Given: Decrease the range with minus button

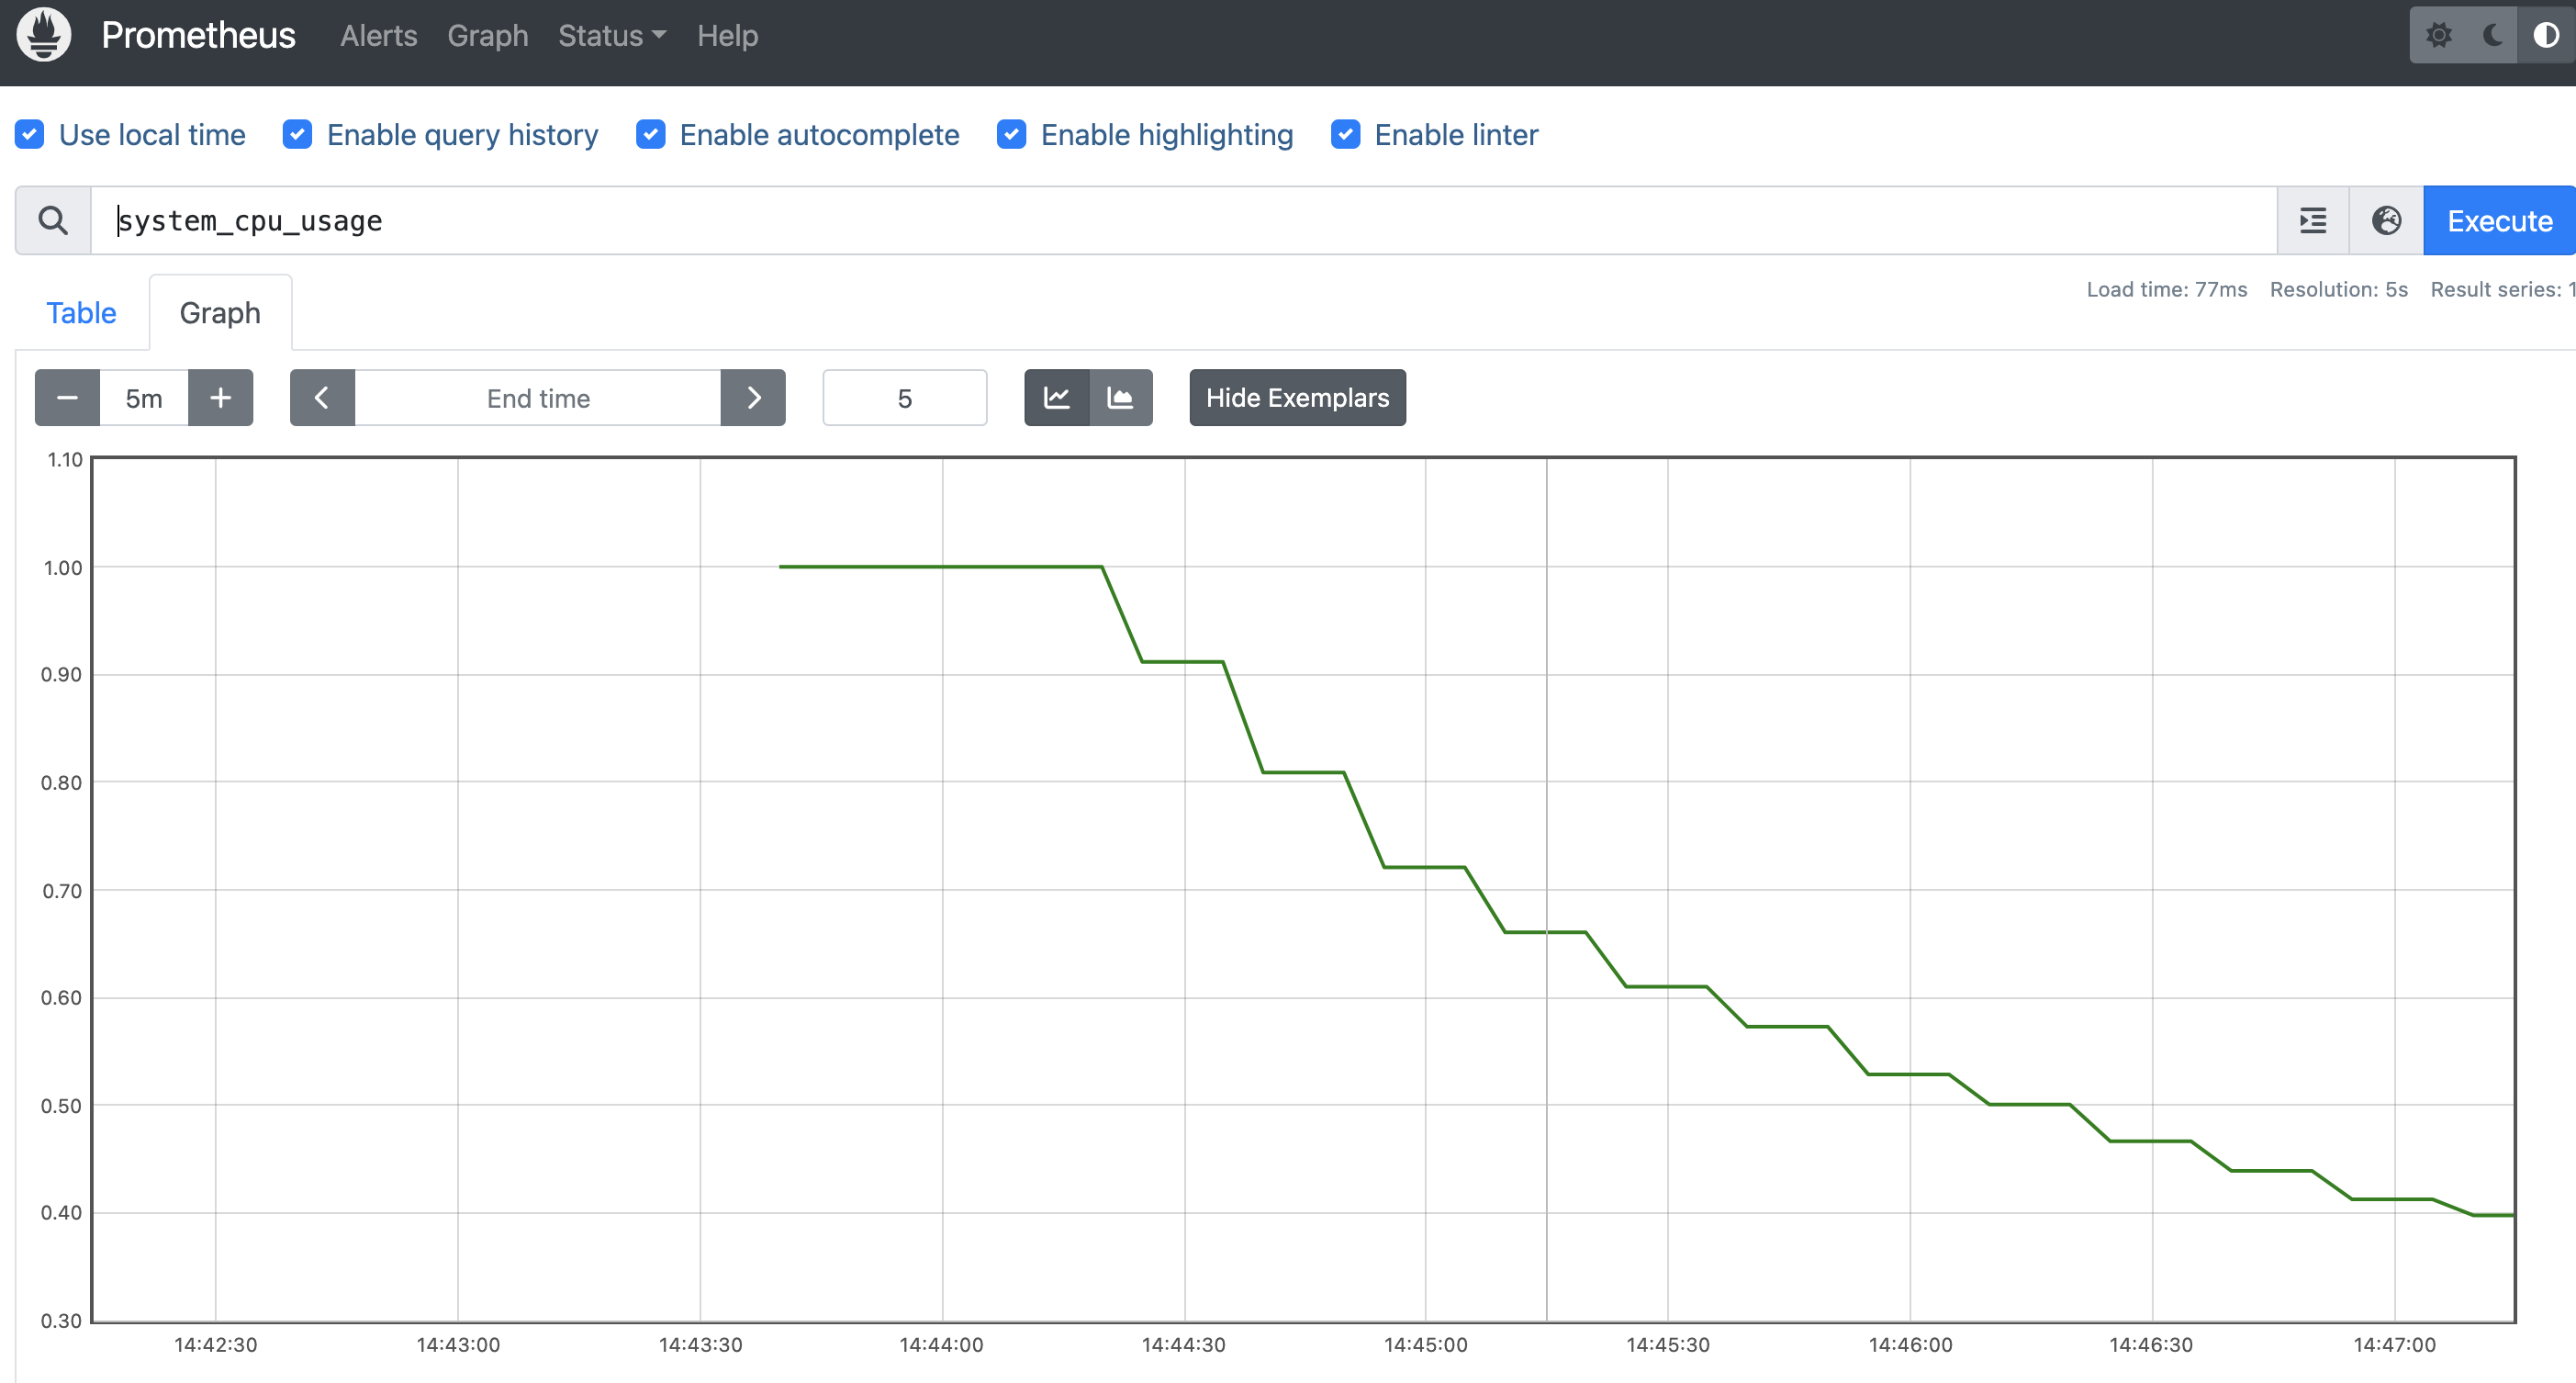Looking at the screenshot, I should [x=67, y=398].
